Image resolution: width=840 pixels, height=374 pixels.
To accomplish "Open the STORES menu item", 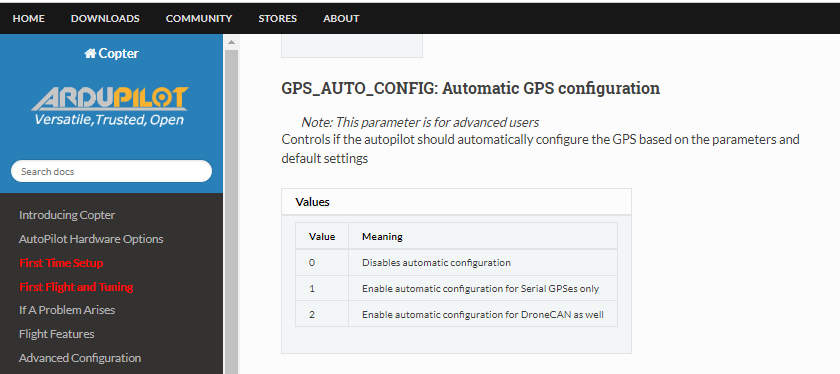I will [x=278, y=18].
